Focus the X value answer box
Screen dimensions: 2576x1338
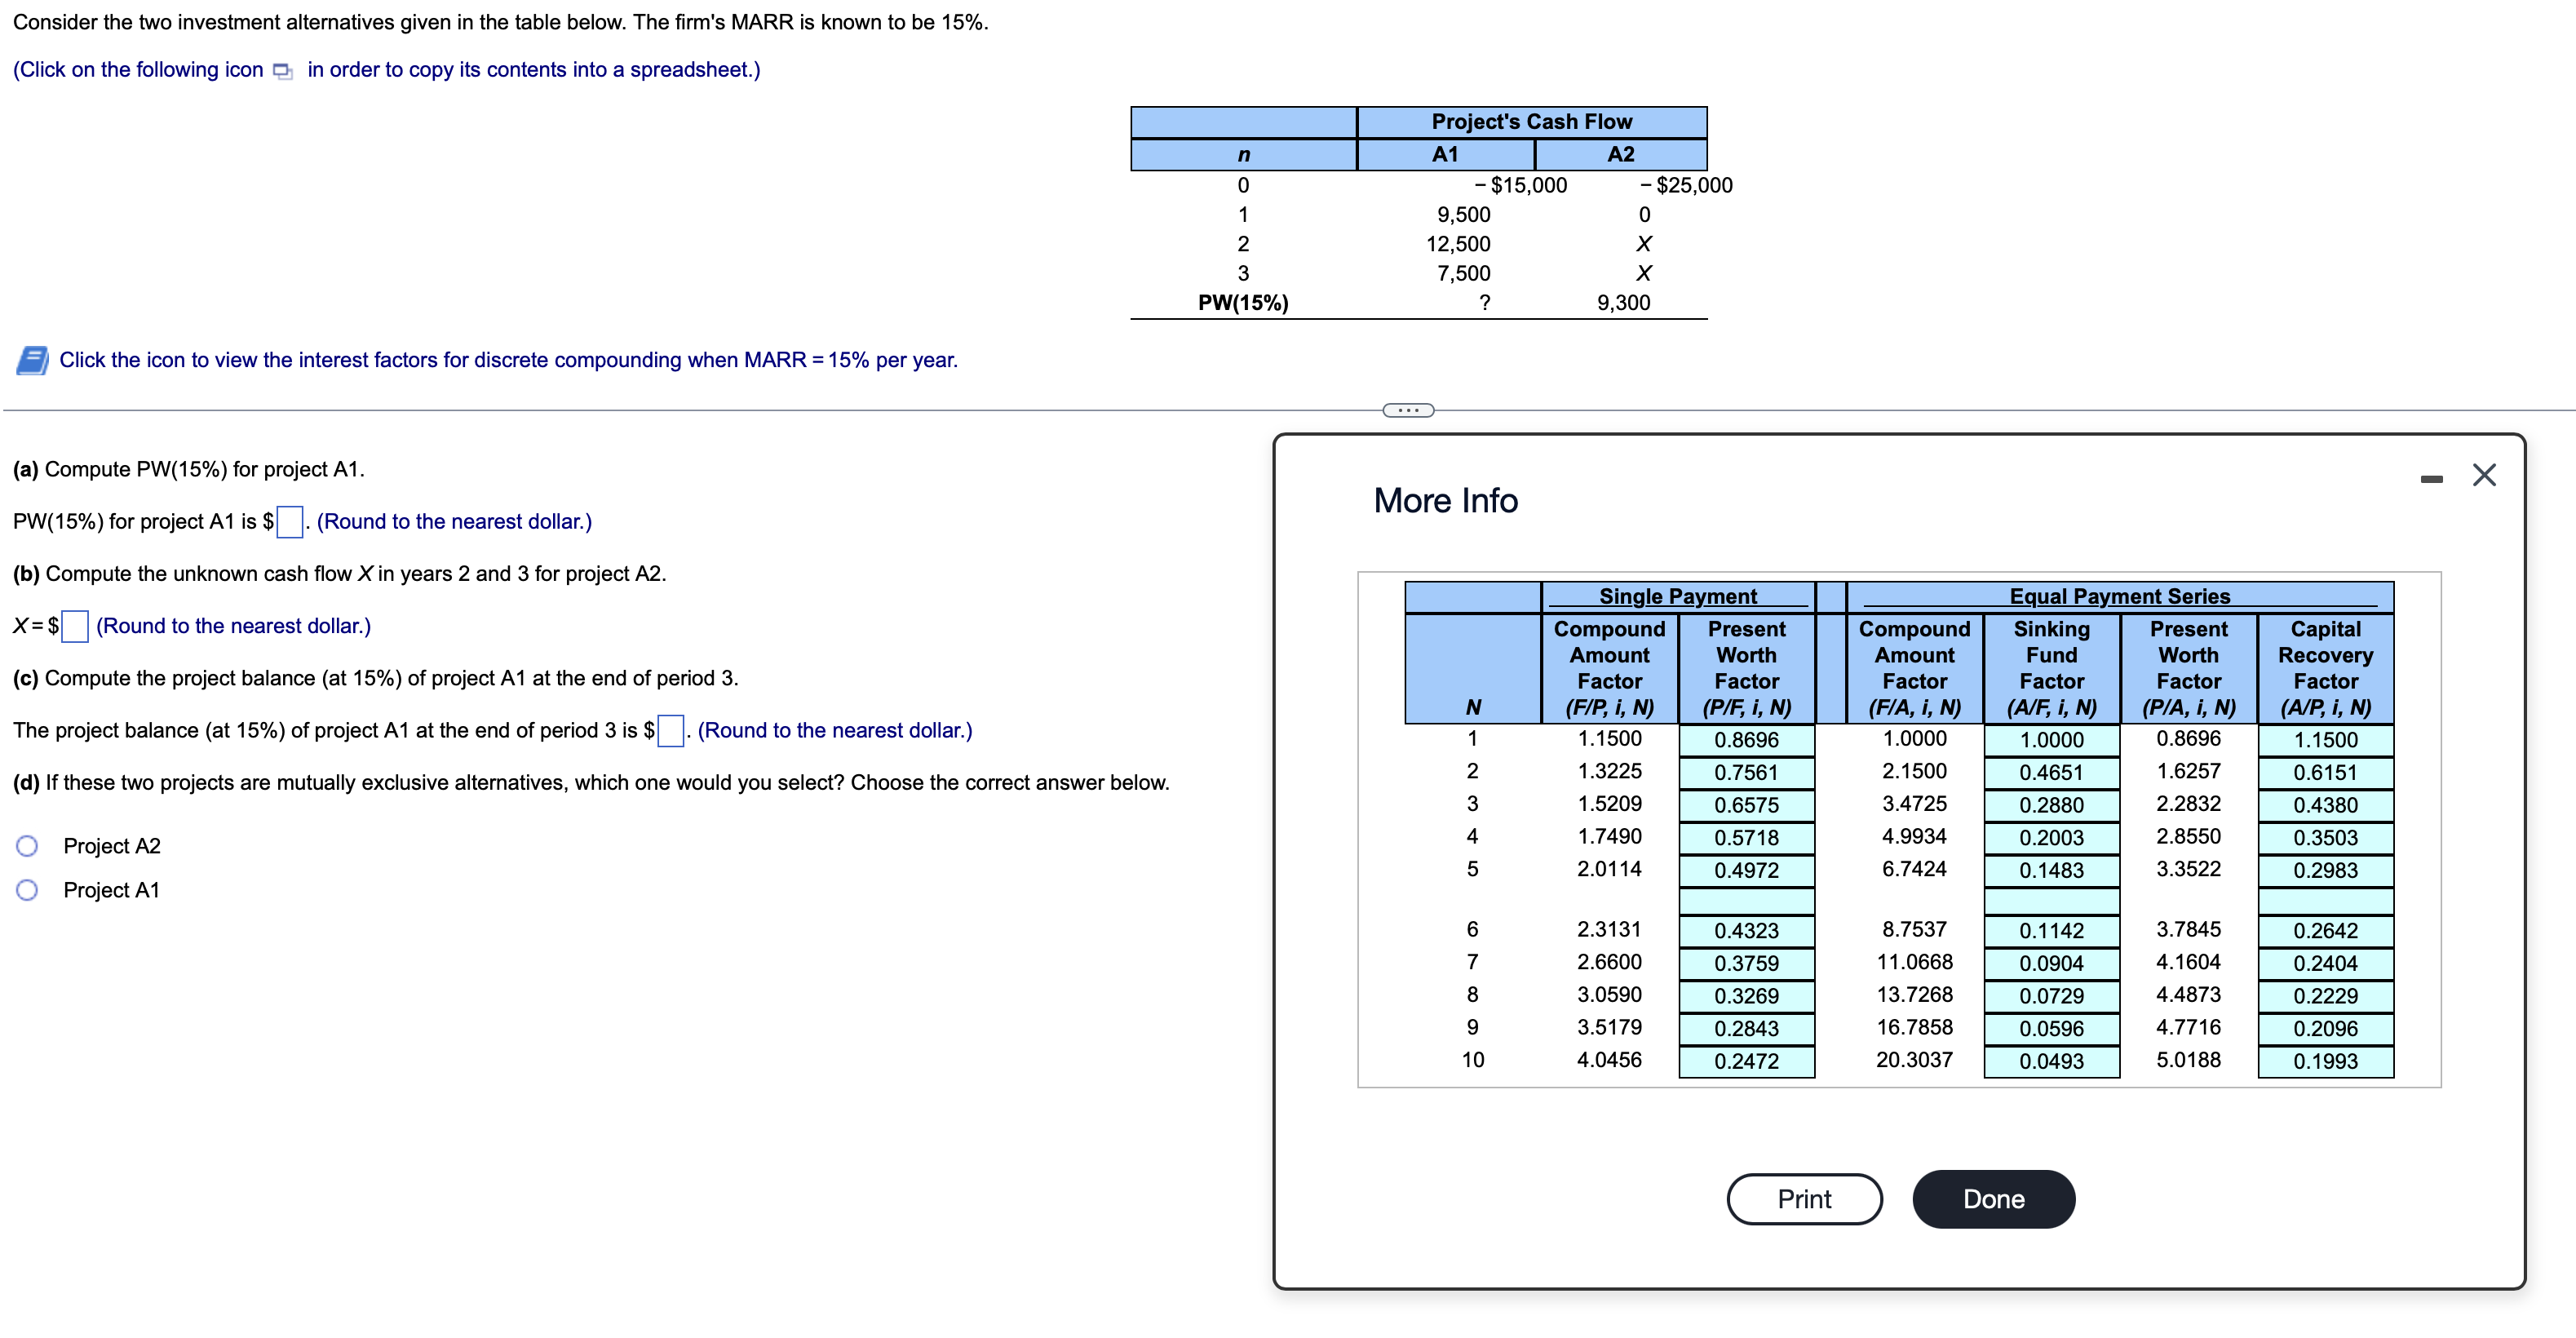pos(75,627)
